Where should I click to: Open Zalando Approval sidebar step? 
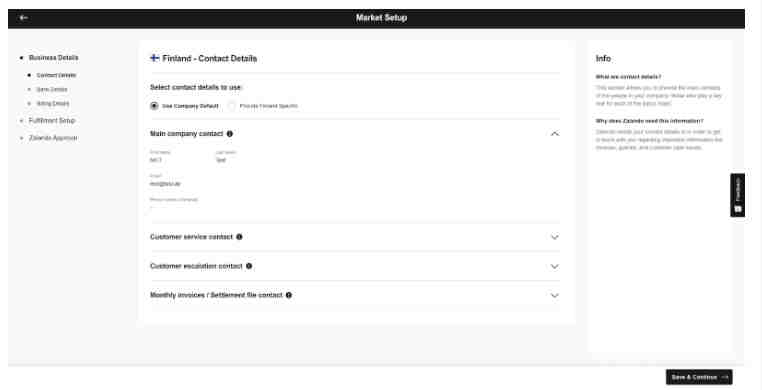[x=53, y=138]
